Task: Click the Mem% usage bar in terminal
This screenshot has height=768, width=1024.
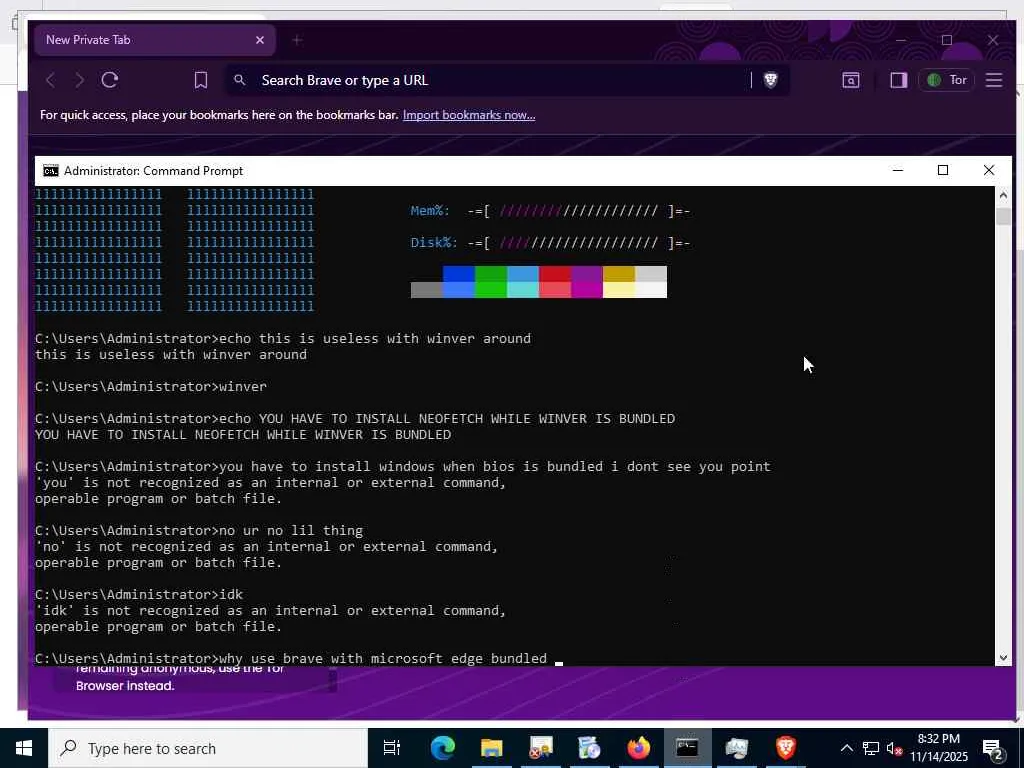Action: 579,211
